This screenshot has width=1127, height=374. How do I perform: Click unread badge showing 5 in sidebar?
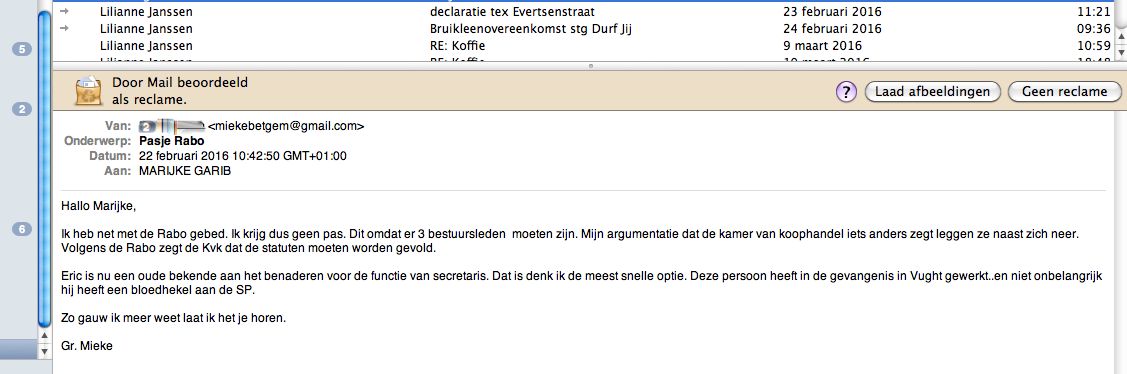(22, 50)
